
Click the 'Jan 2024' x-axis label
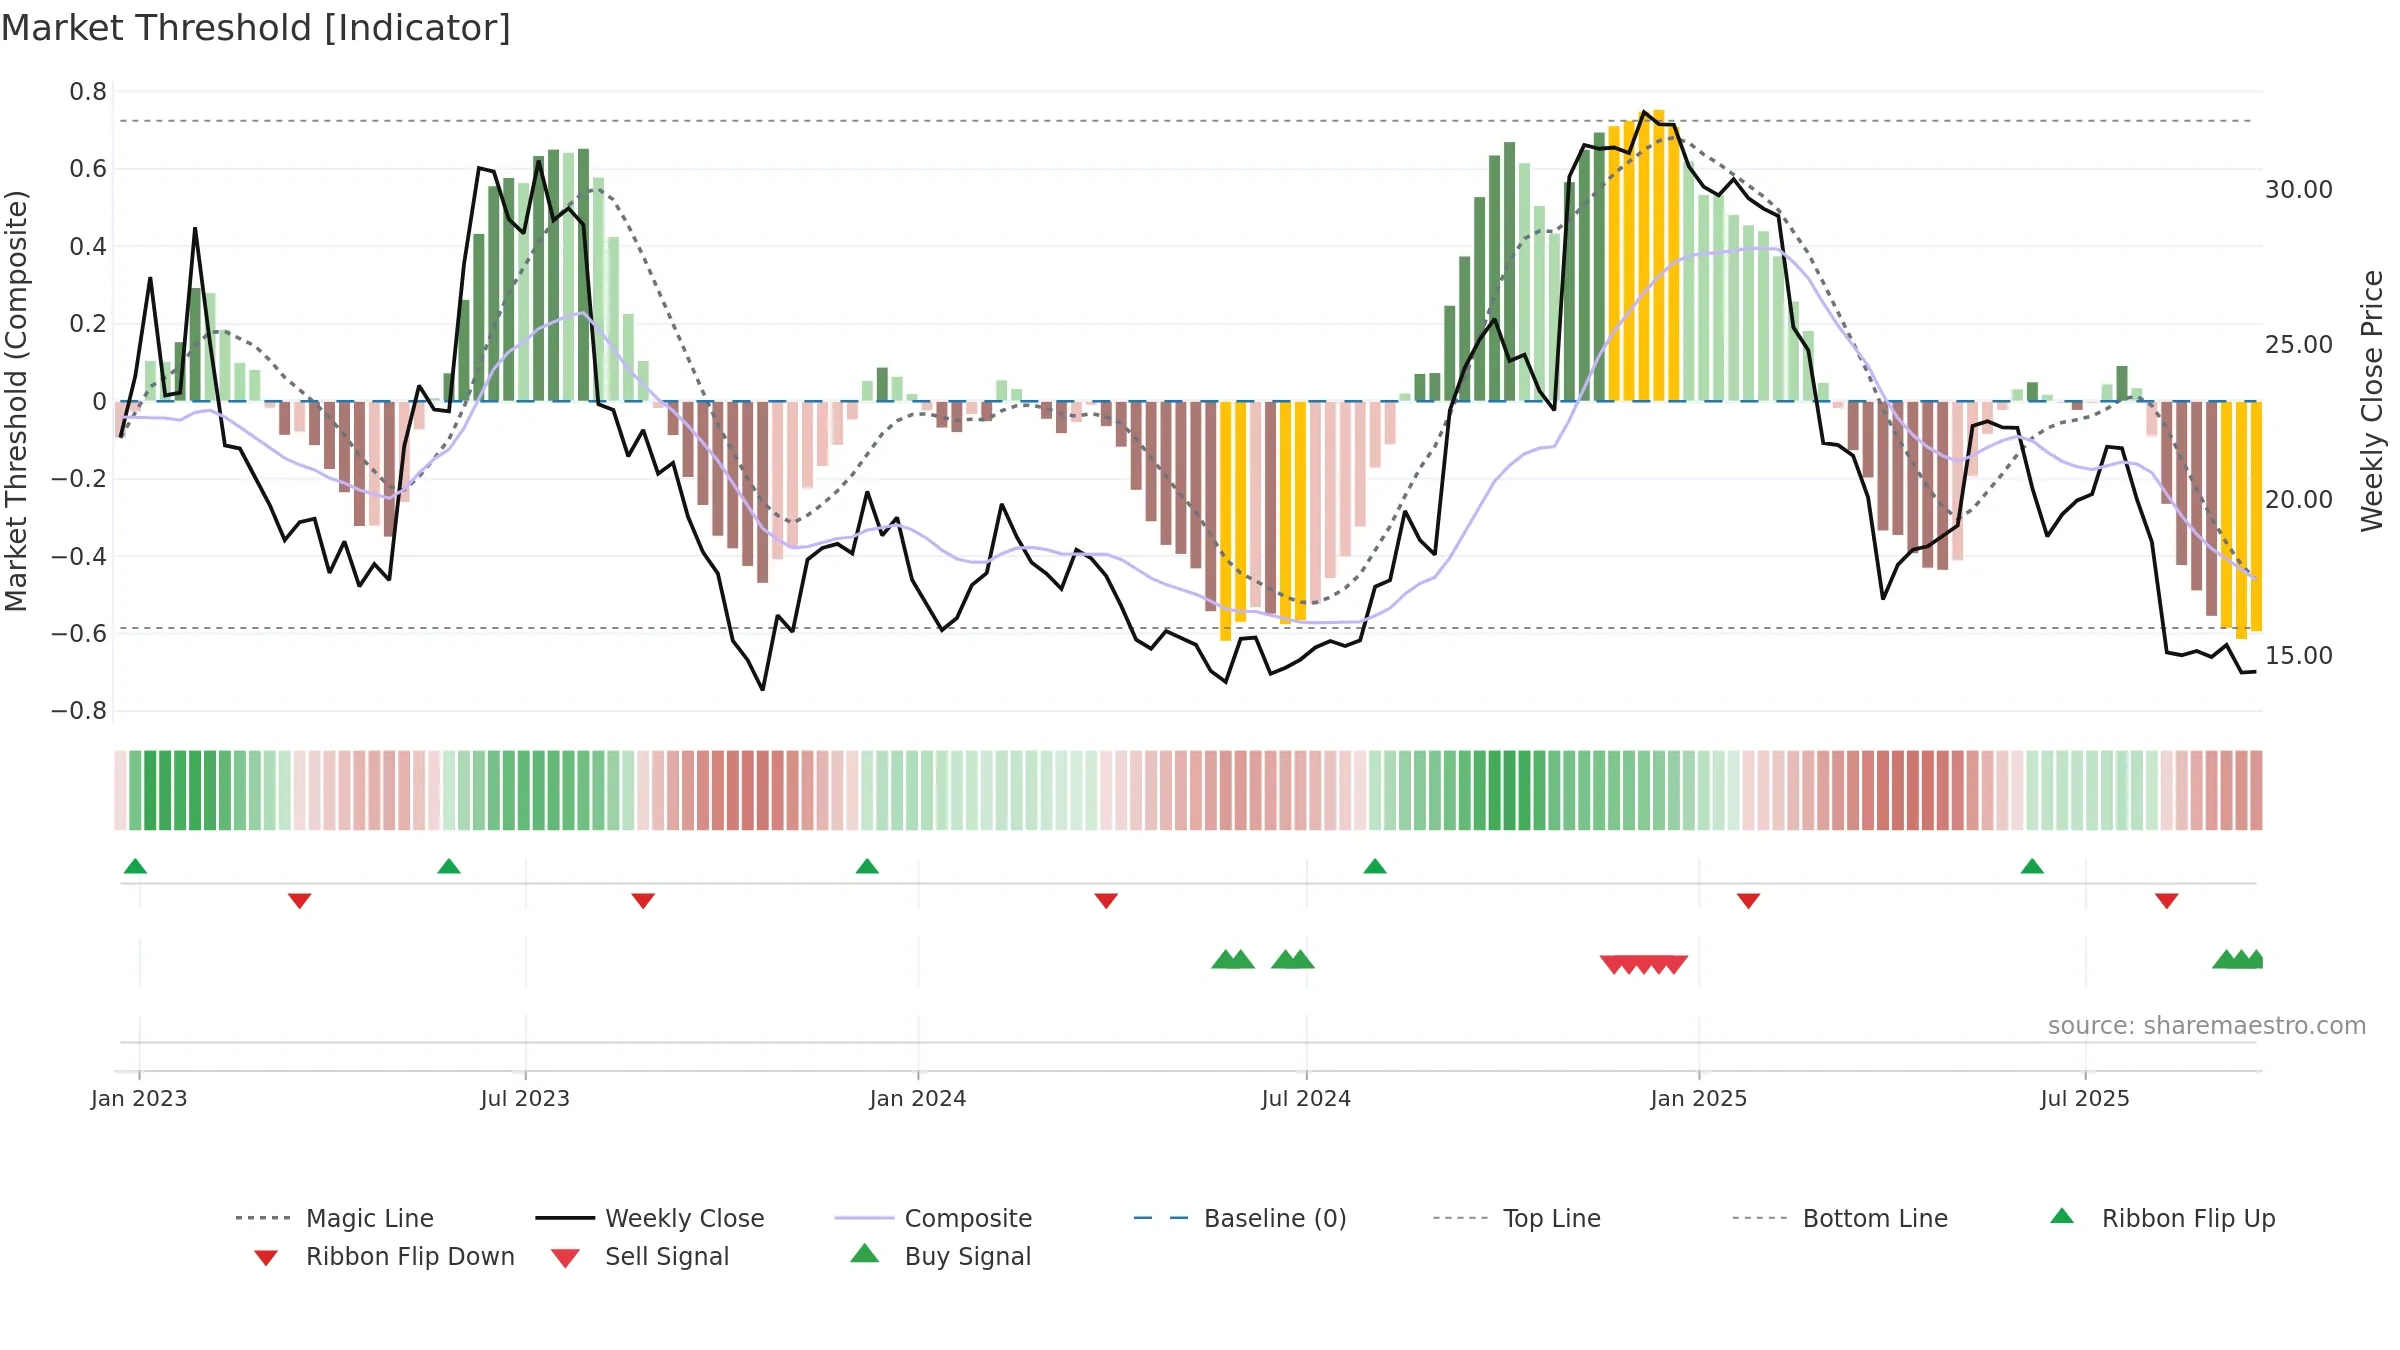point(918,1098)
